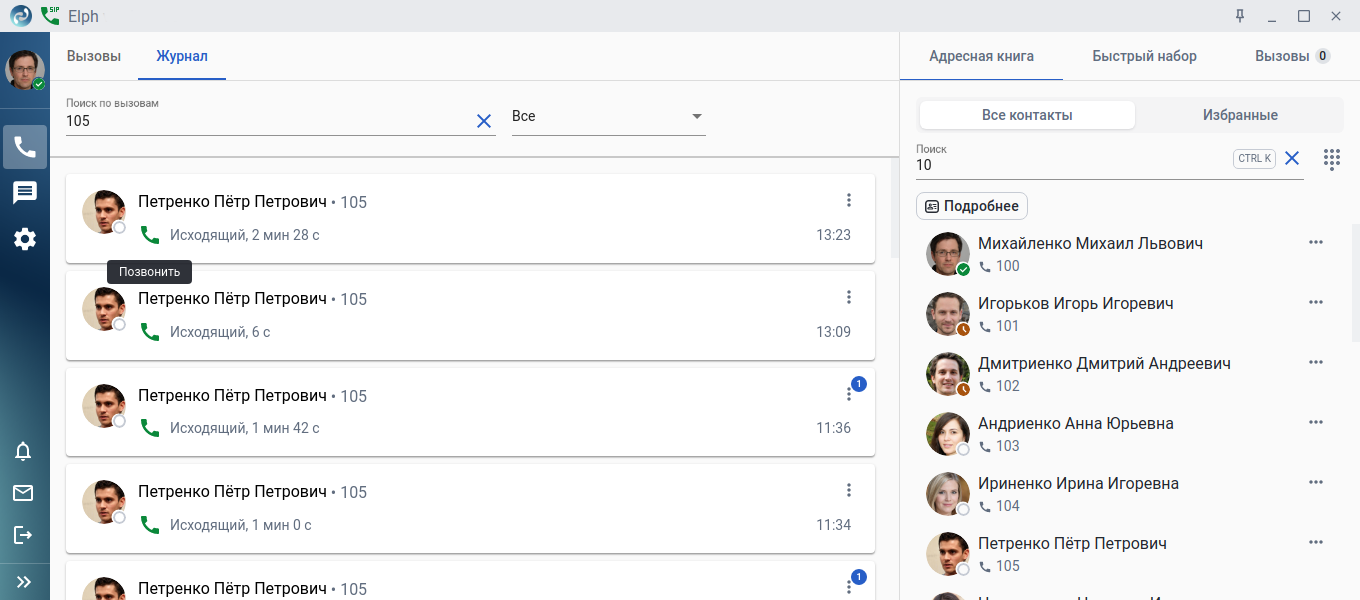
Task: Call back from the 13:23 outgoing call
Action: (x=150, y=235)
